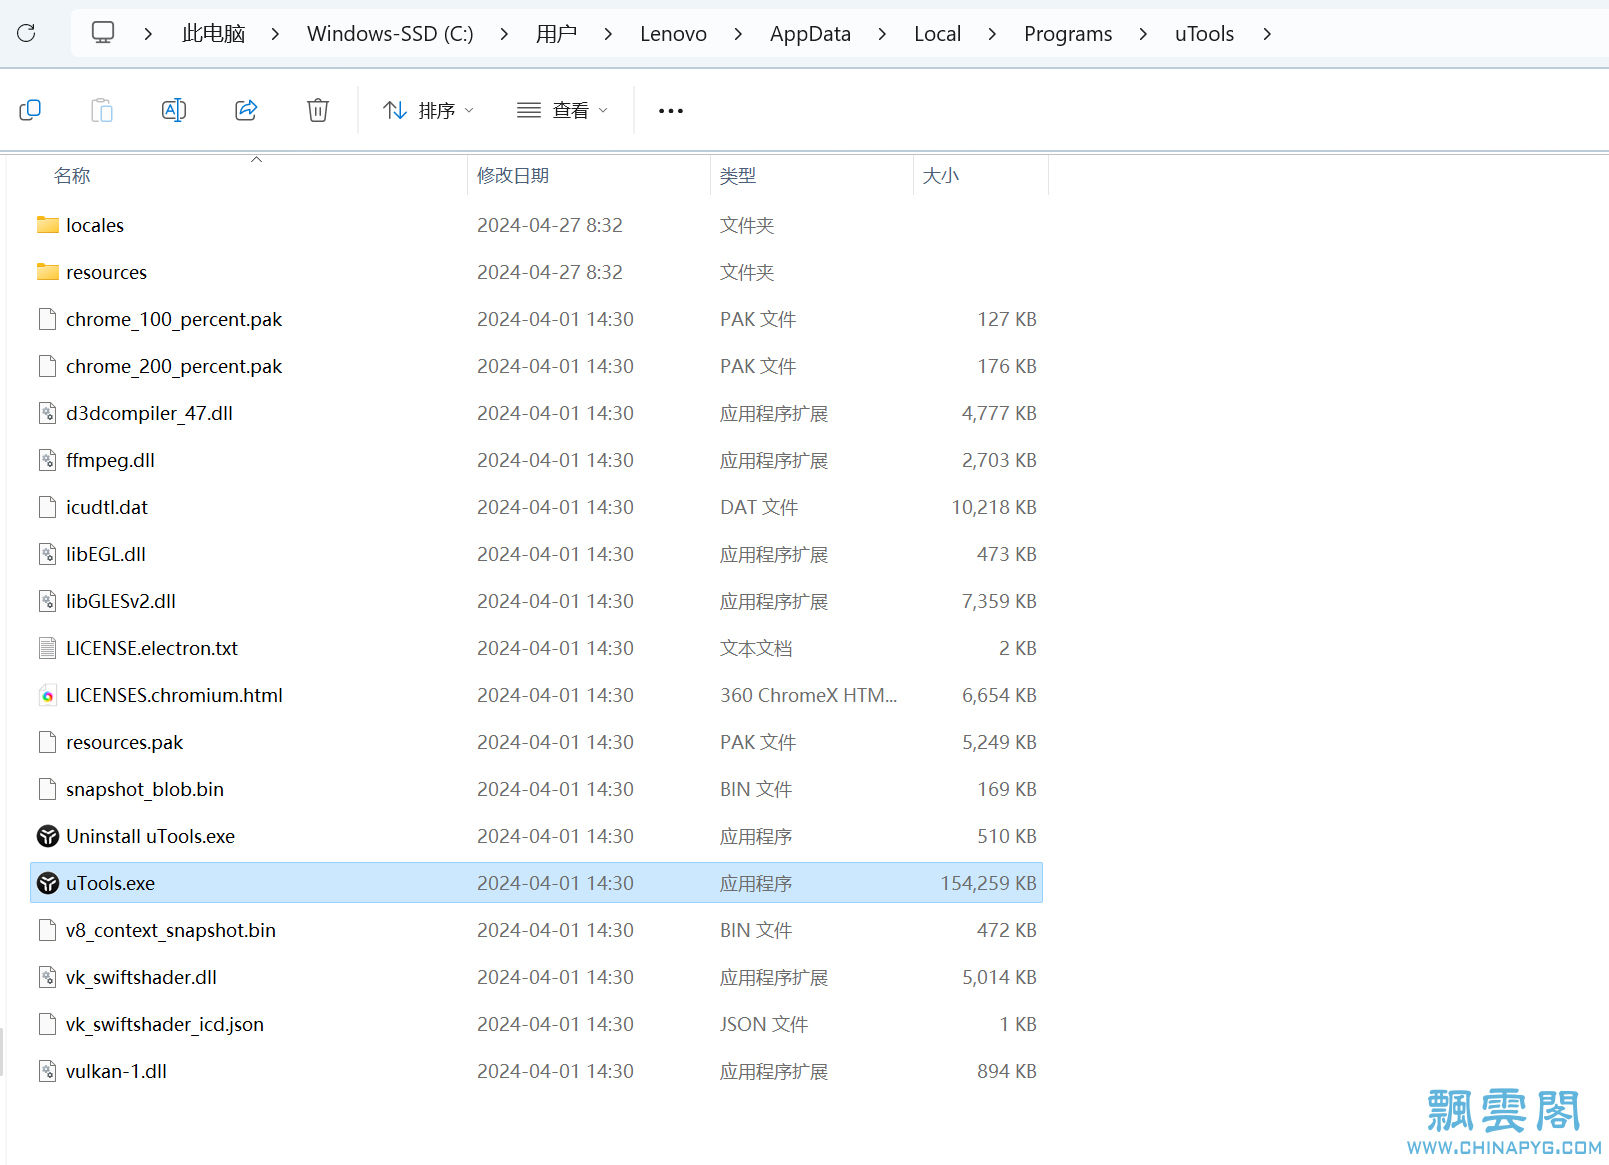Go to AppData in the breadcrumb

pyautogui.click(x=810, y=34)
